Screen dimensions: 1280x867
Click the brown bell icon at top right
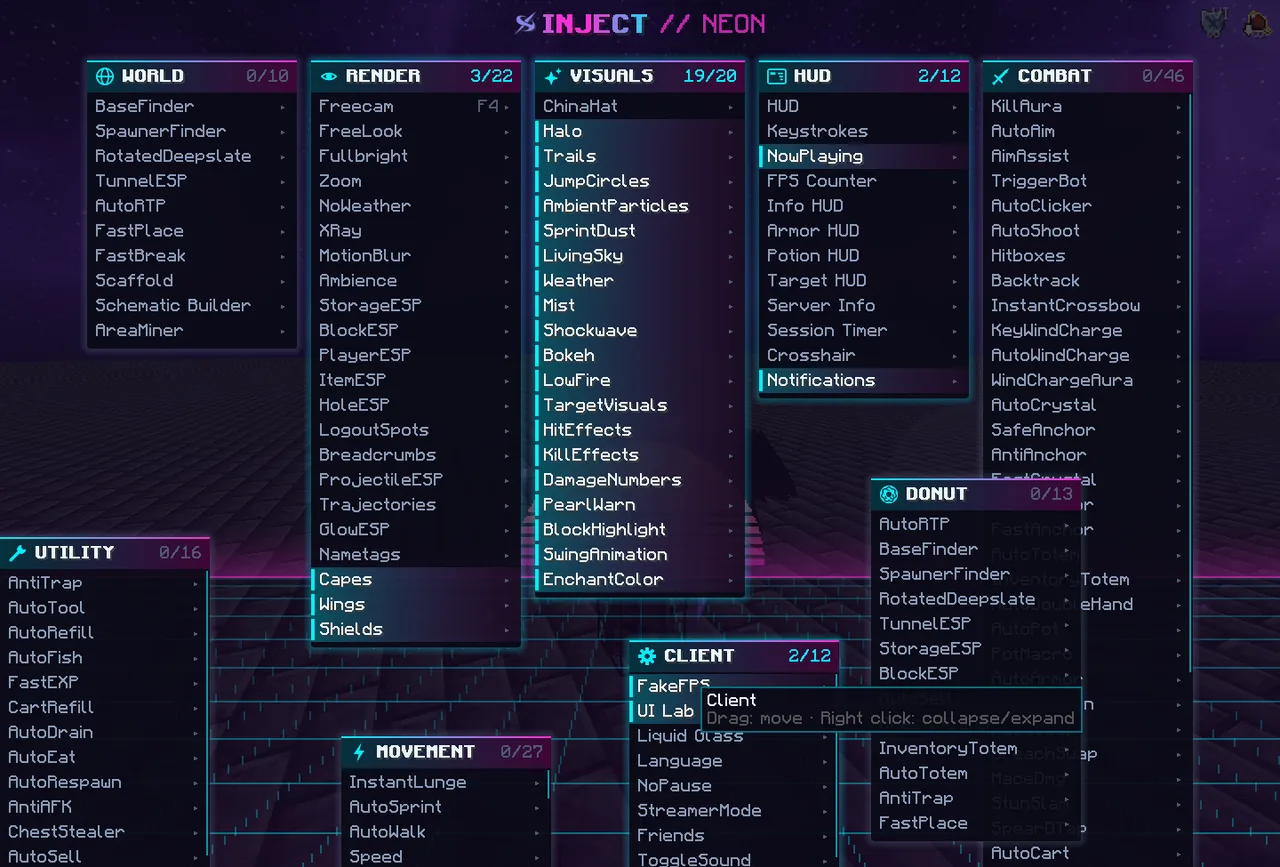point(1257,23)
